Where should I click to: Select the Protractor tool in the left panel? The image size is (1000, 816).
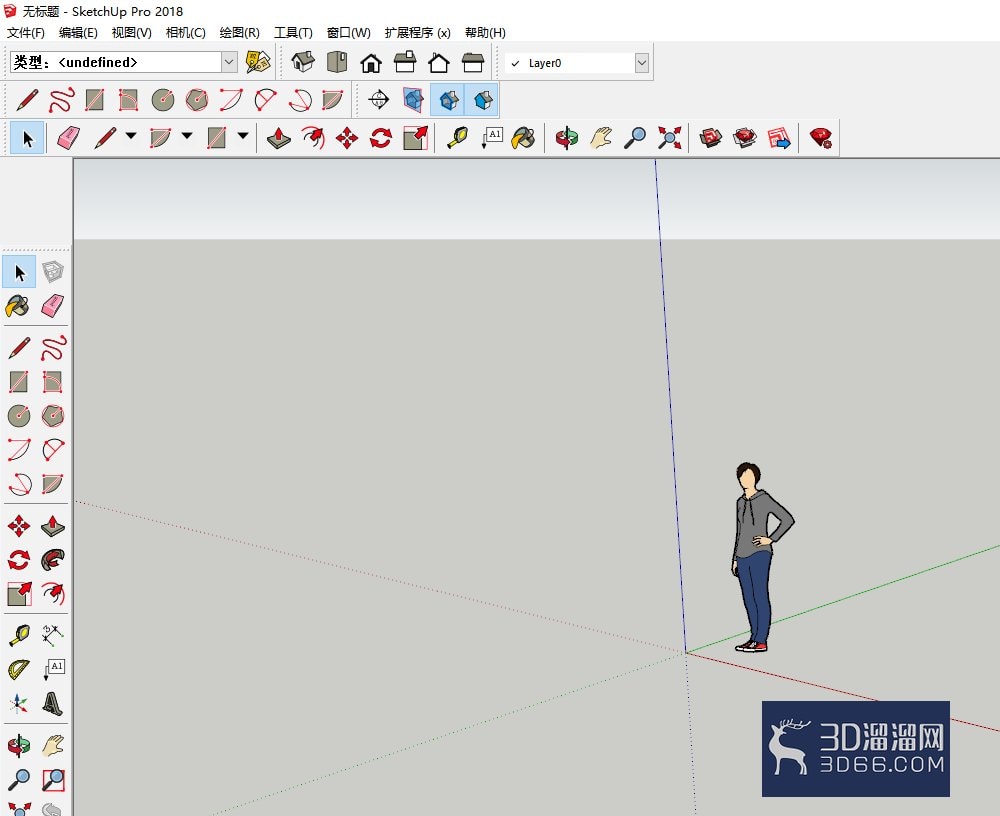pyautogui.click(x=19, y=669)
